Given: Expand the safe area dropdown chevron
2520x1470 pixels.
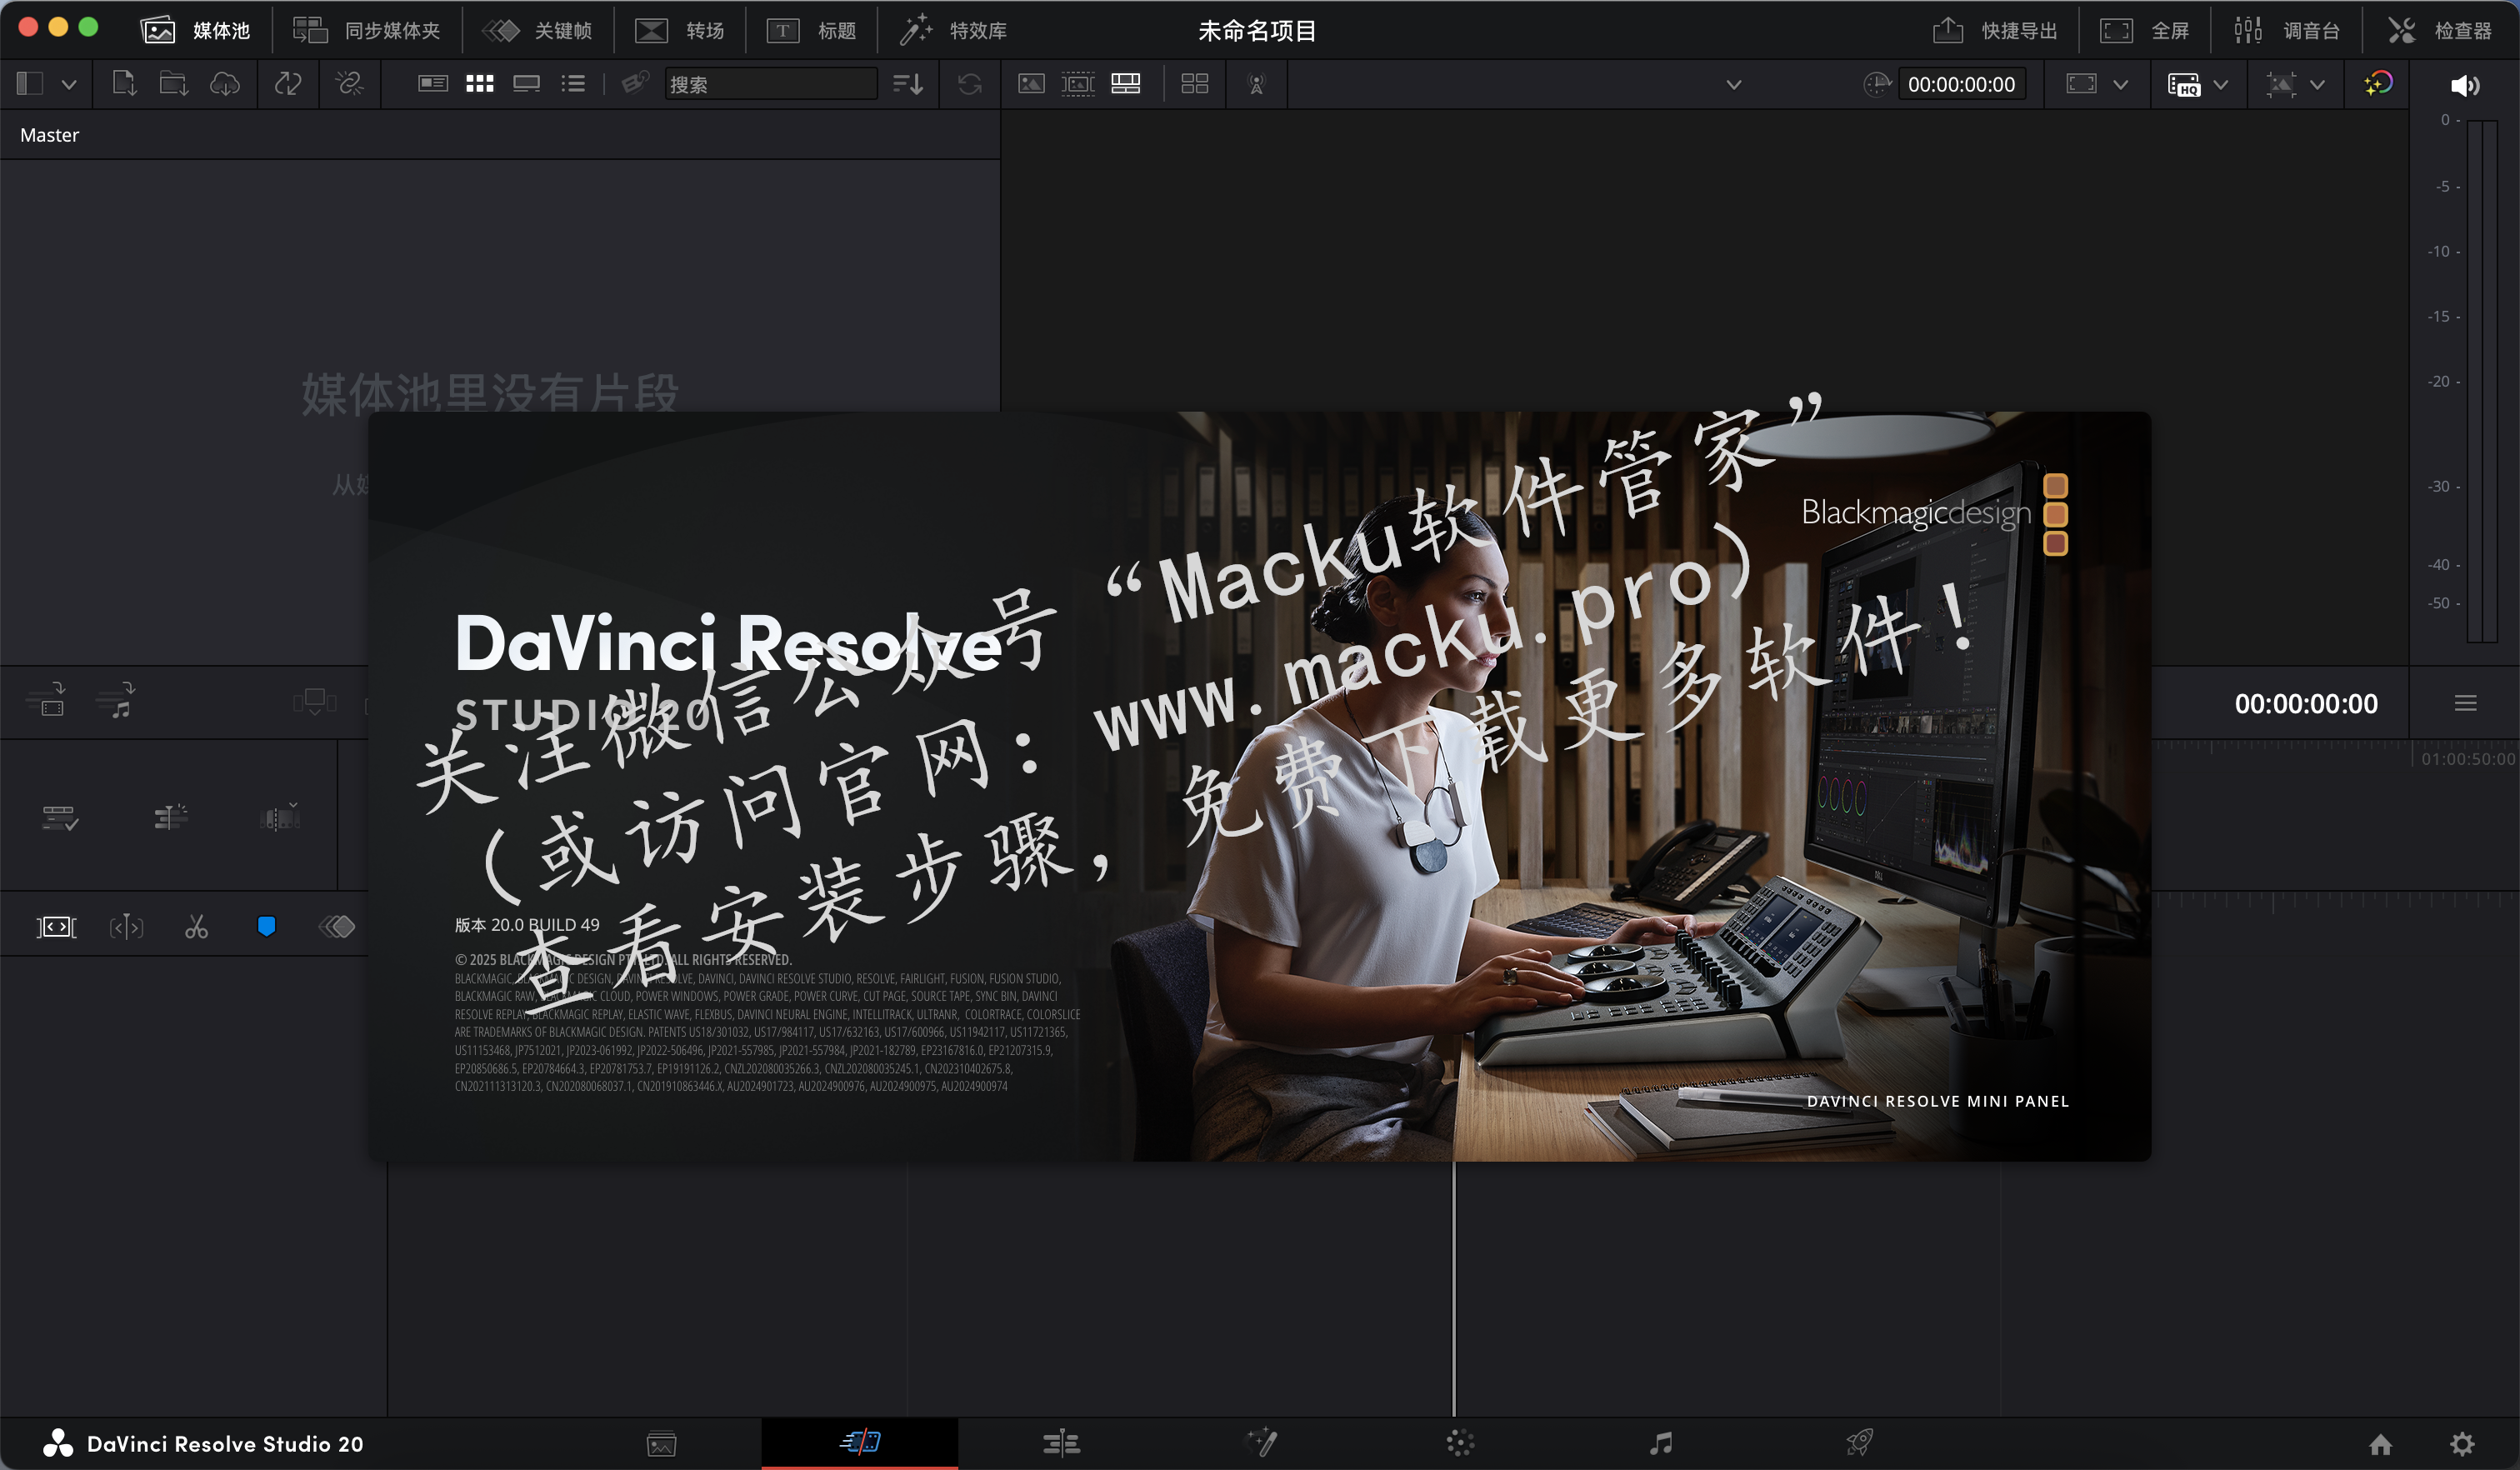Looking at the screenshot, I should (x=2120, y=85).
